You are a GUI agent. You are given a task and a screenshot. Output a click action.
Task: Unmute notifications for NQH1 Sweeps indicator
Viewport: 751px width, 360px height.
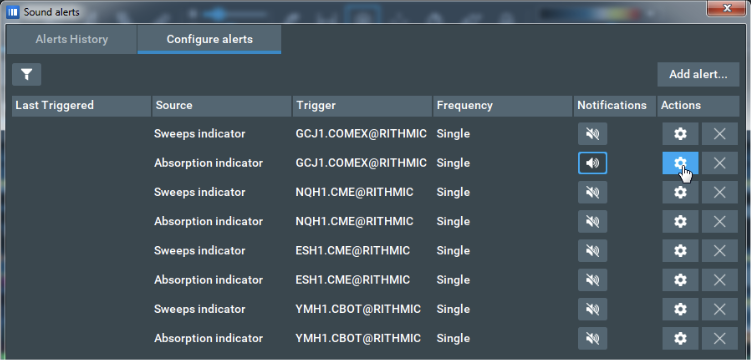pos(592,192)
